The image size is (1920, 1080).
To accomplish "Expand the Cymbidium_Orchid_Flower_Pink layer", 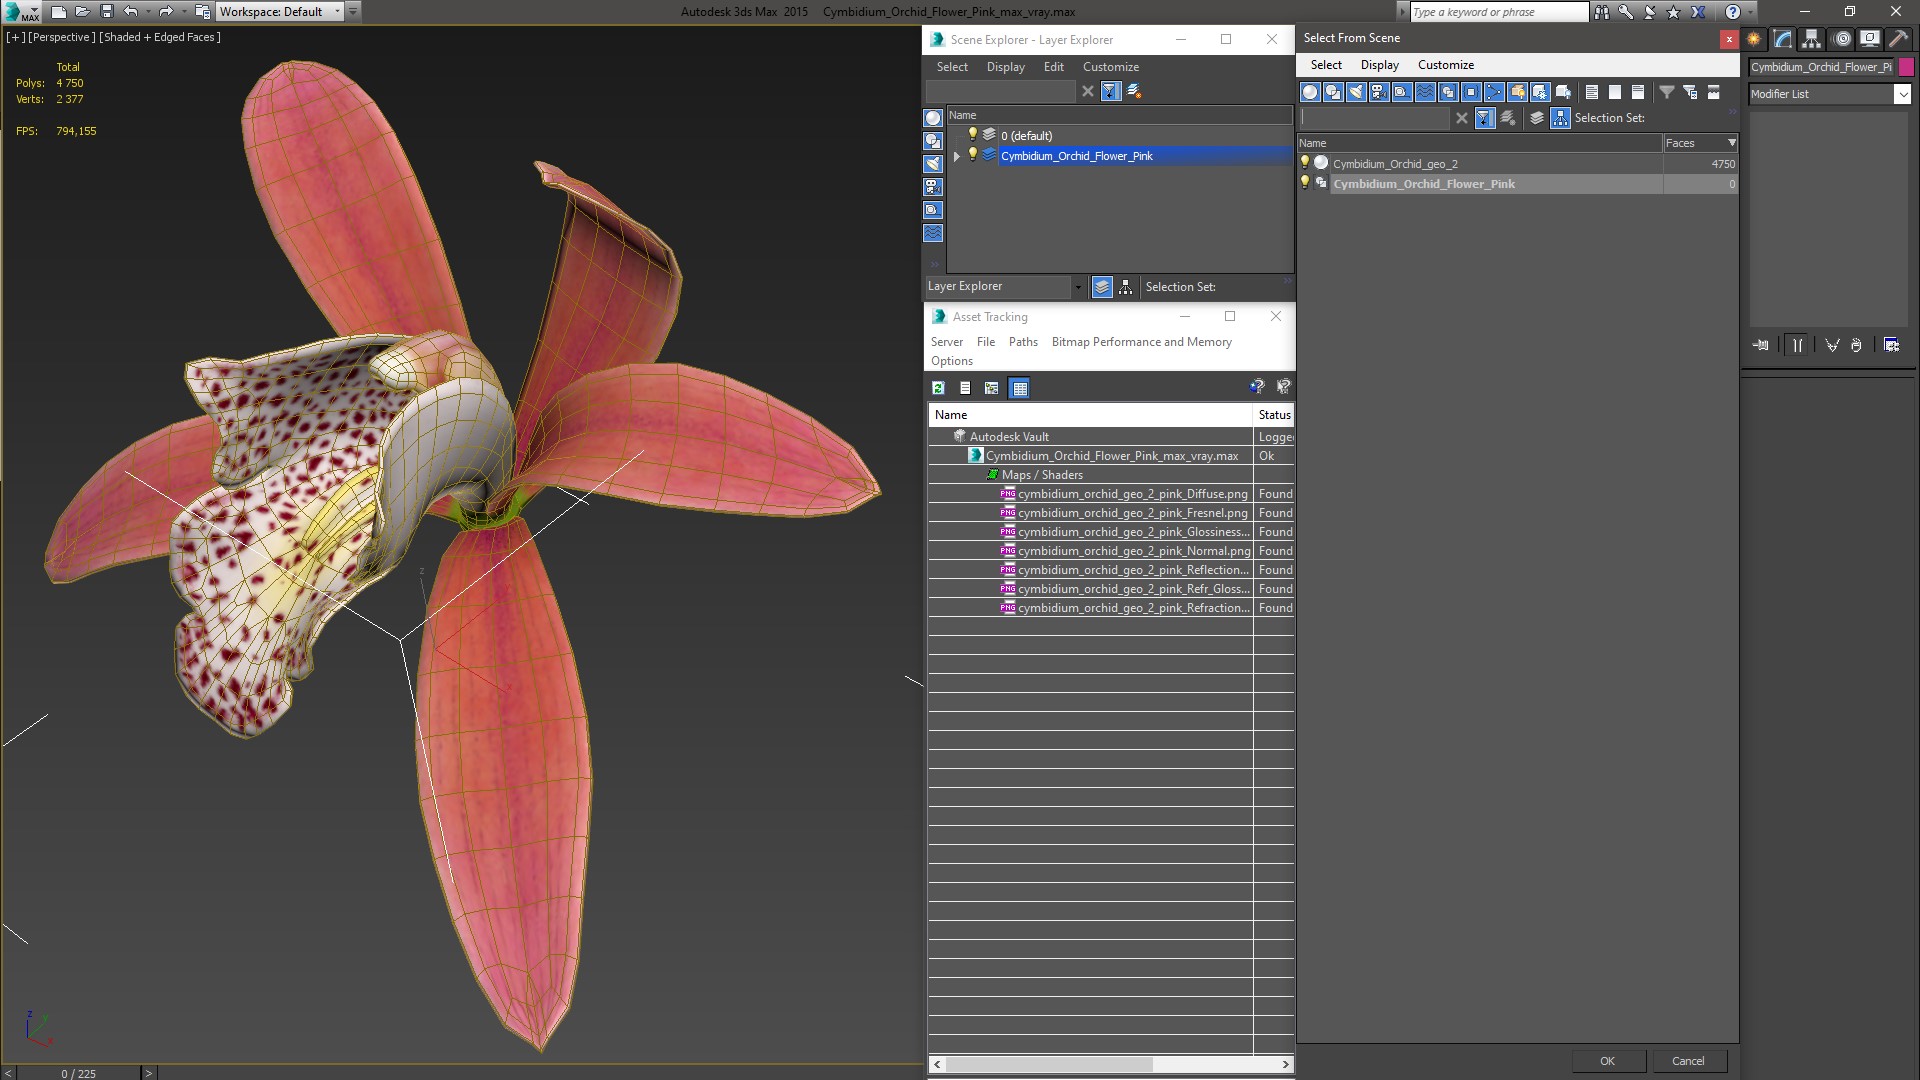I will [x=957, y=156].
